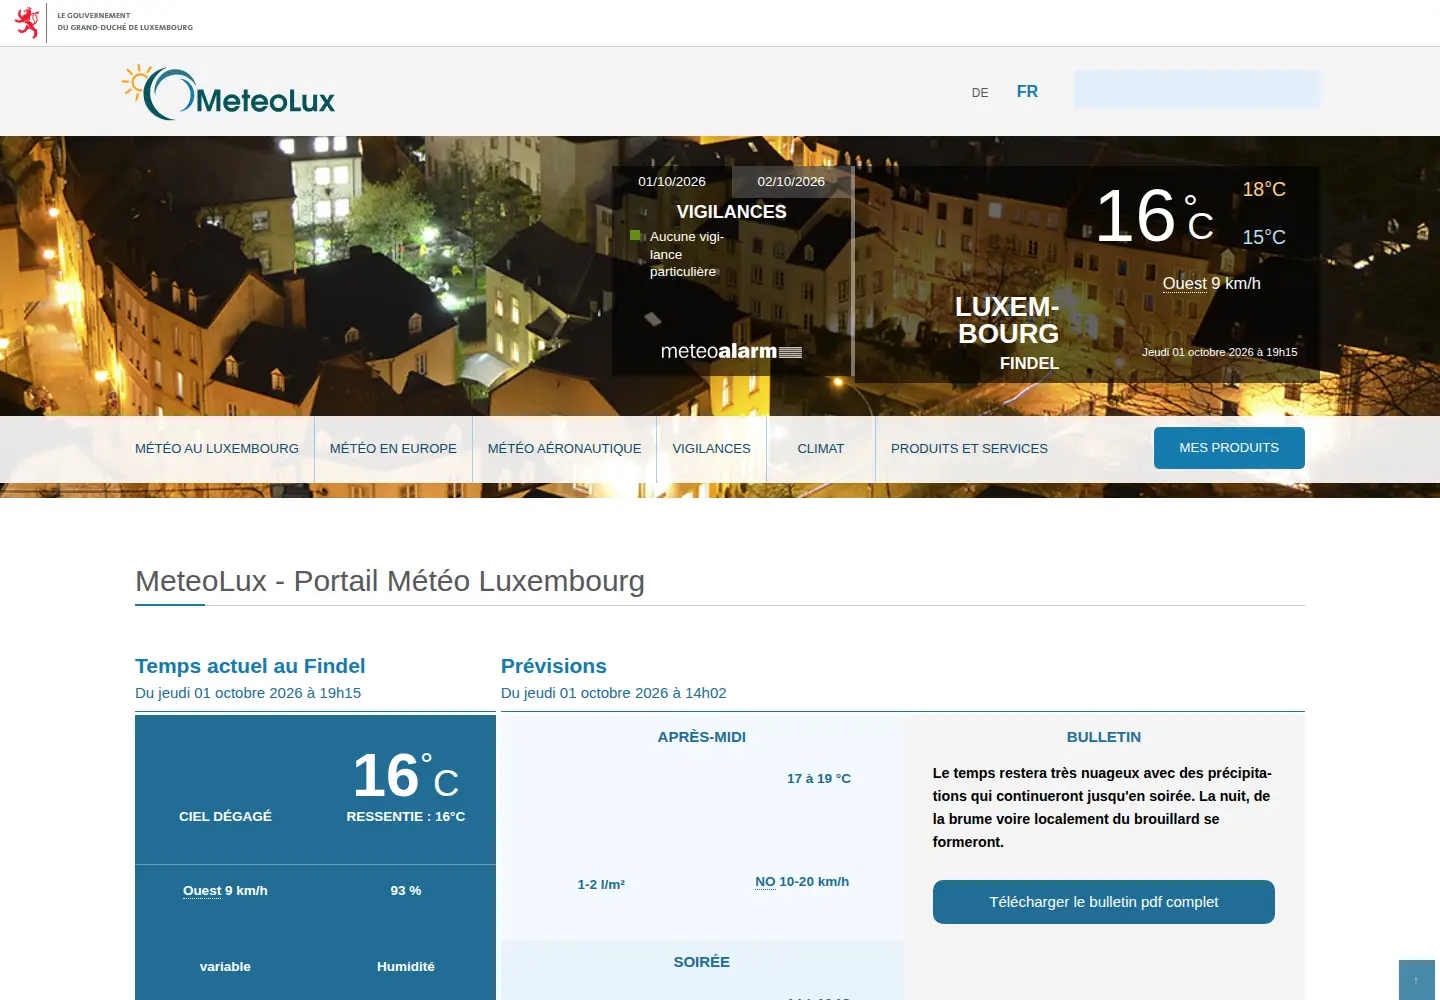Click the 'Humidité' label
This screenshot has width=1440, height=1000.
pyautogui.click(x=406, y=966)
